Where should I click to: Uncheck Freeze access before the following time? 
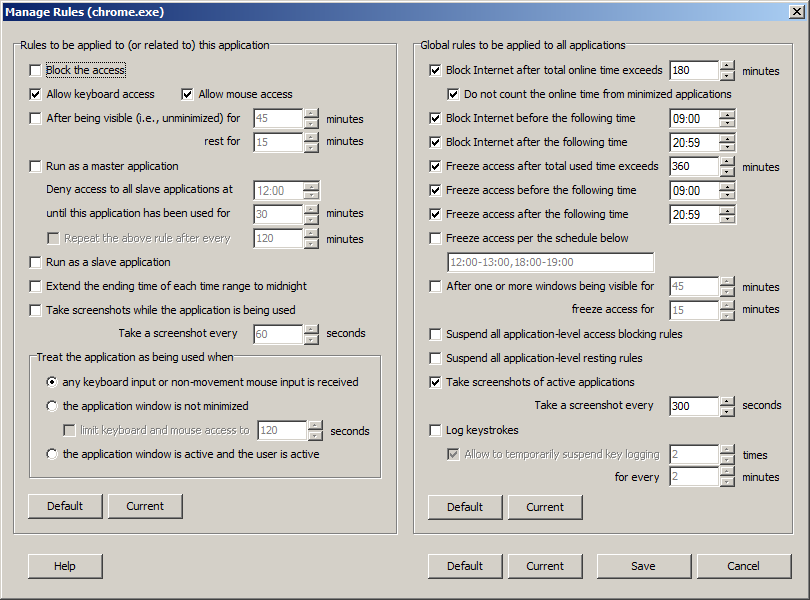pos(435,190)
